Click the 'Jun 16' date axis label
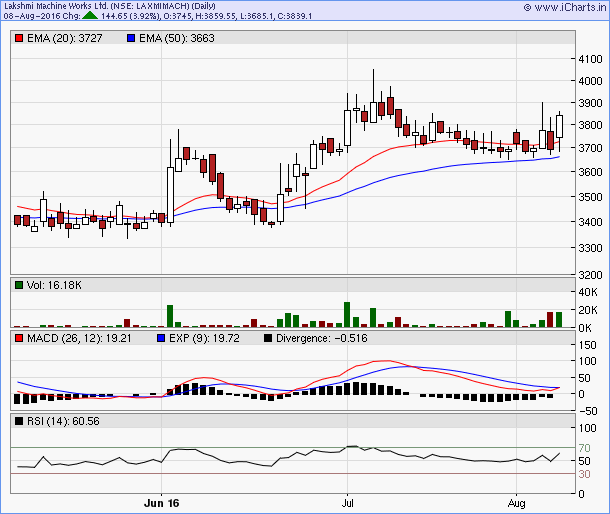Screen dimensions: 610x514 [161, 503]
